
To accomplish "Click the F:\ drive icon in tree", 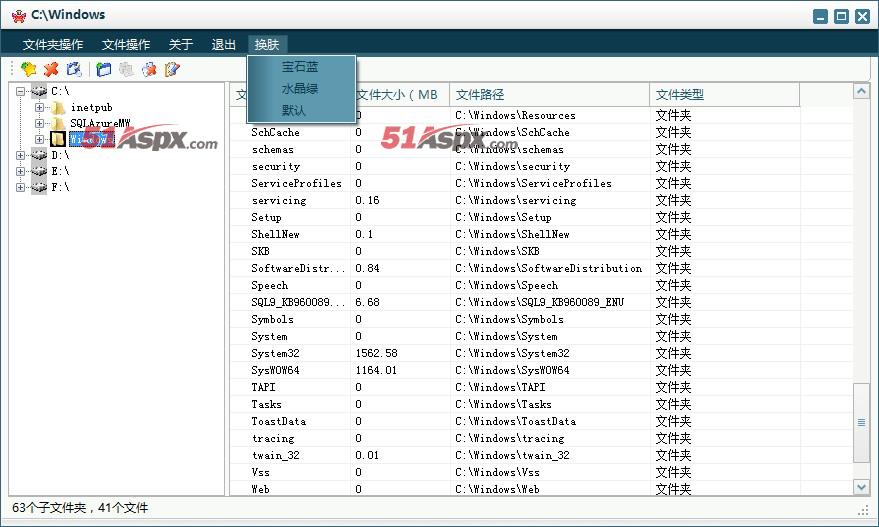I will (39, 187).
